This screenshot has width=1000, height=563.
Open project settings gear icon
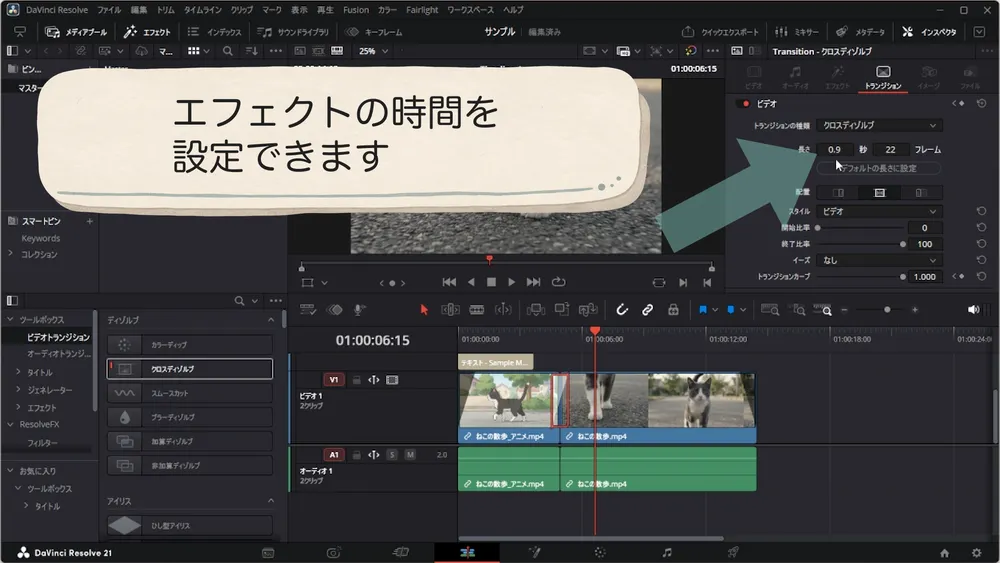pyautogui.click(x=976, y=553)
